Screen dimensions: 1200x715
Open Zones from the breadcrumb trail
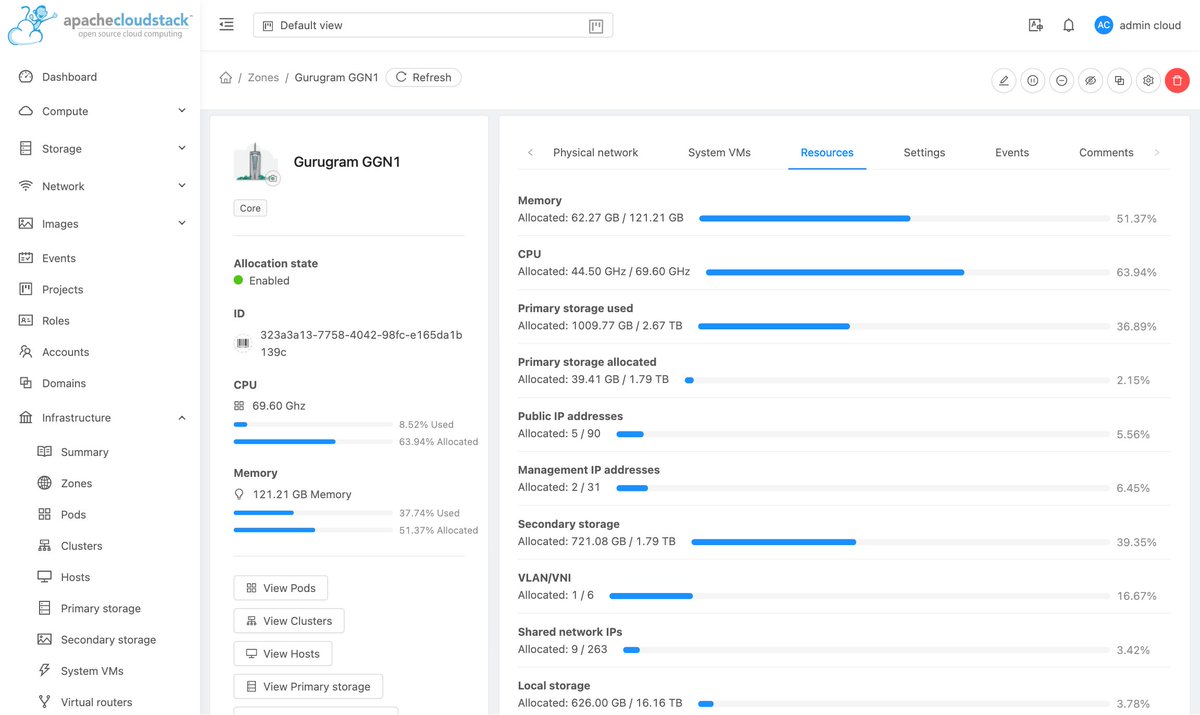(263, 77)
